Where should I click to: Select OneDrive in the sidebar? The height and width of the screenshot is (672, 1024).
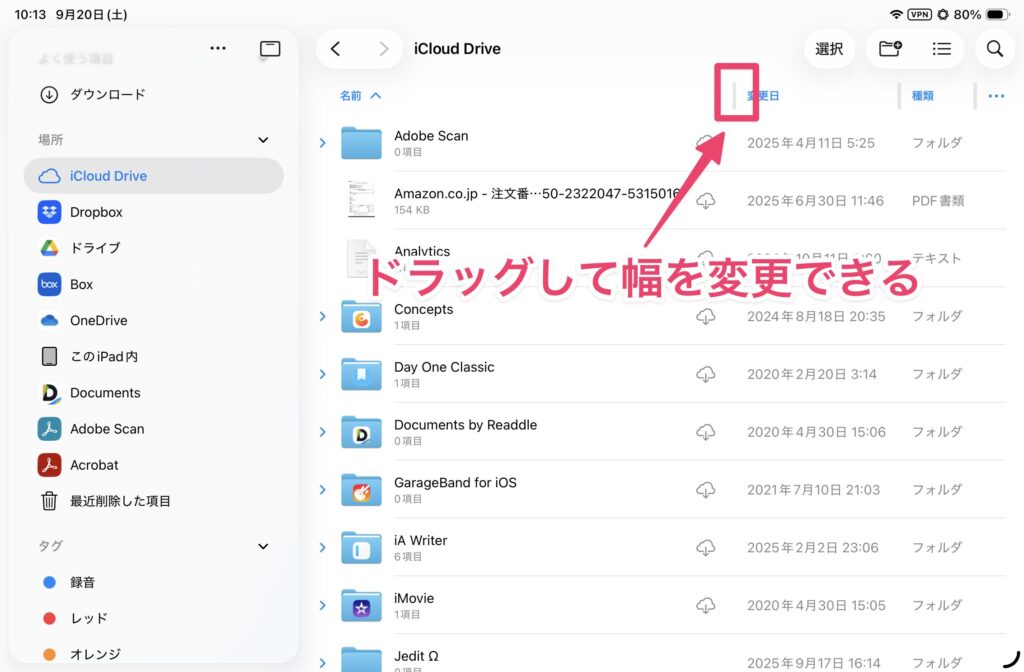153,321
